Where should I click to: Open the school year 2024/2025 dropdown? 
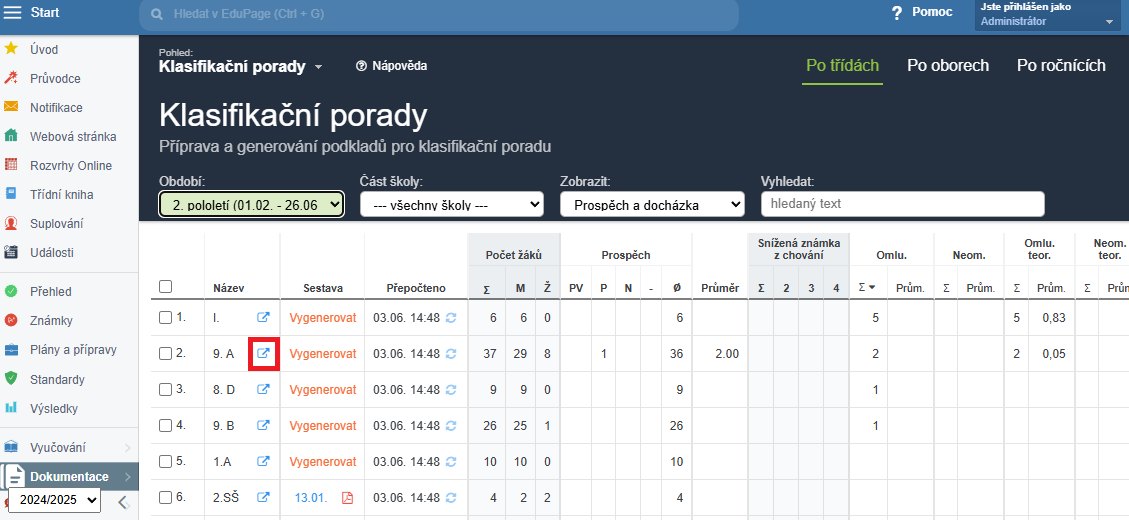point(54,500)
